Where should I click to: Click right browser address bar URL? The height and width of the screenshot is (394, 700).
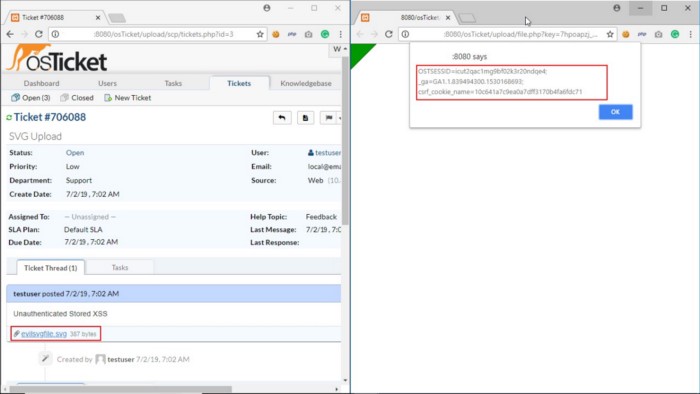pos(520,34)
